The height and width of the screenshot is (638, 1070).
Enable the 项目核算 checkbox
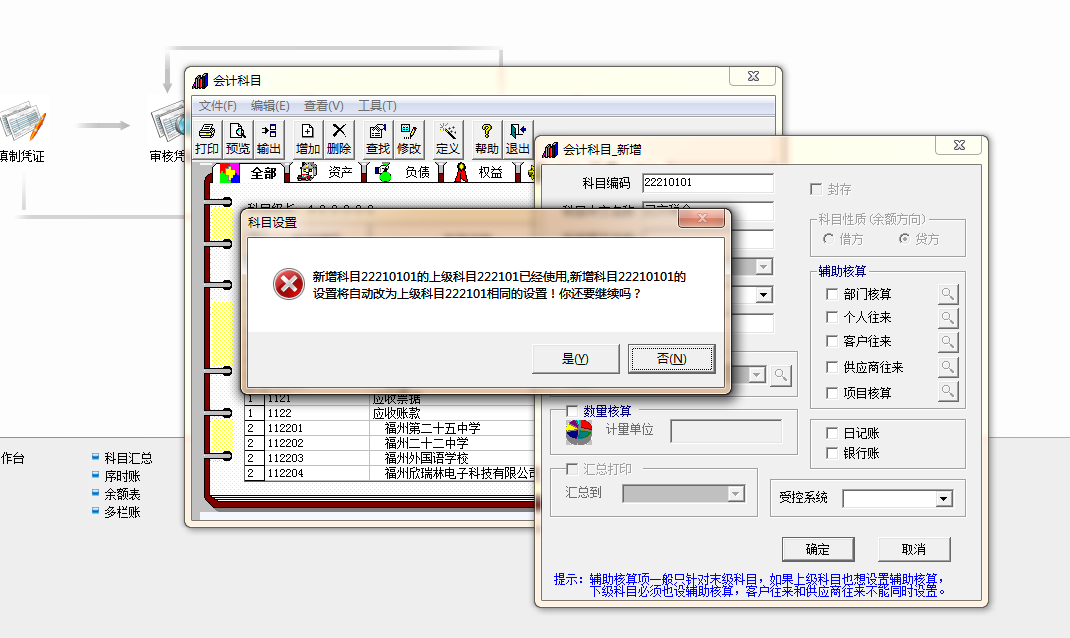tap(832, 393)
